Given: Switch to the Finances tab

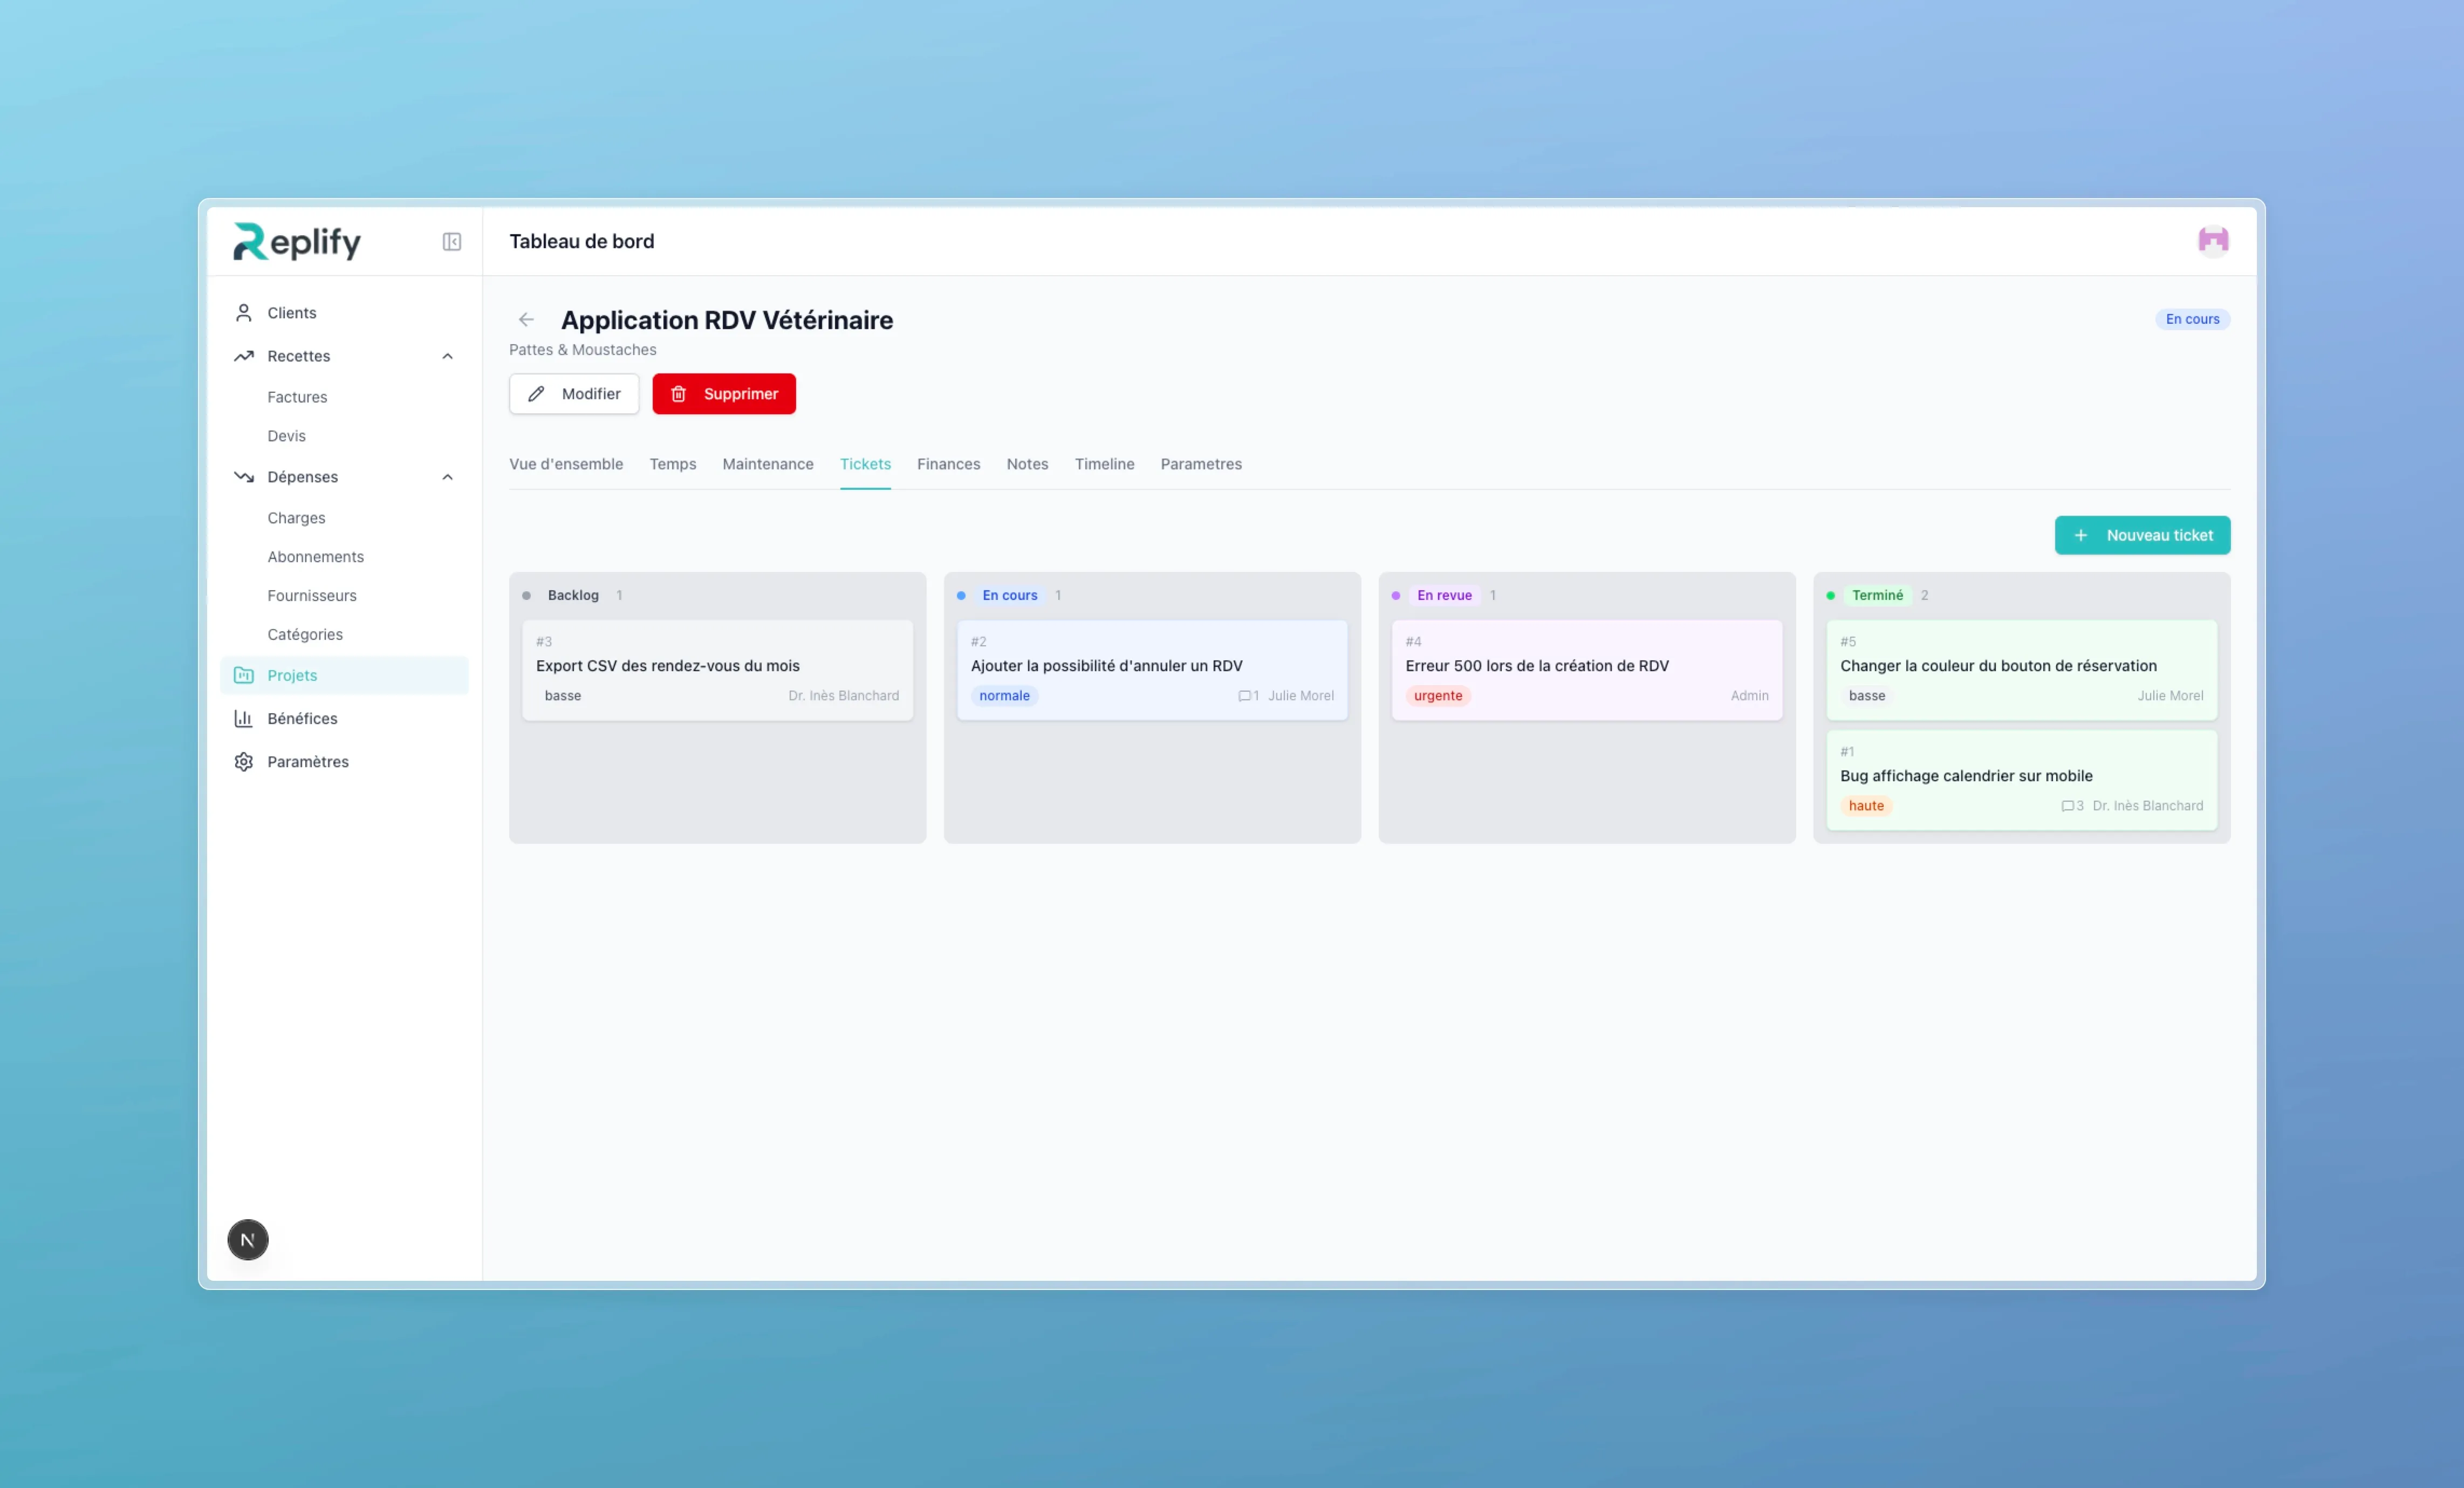Looking at the screenshot, I should coord(948,464).
